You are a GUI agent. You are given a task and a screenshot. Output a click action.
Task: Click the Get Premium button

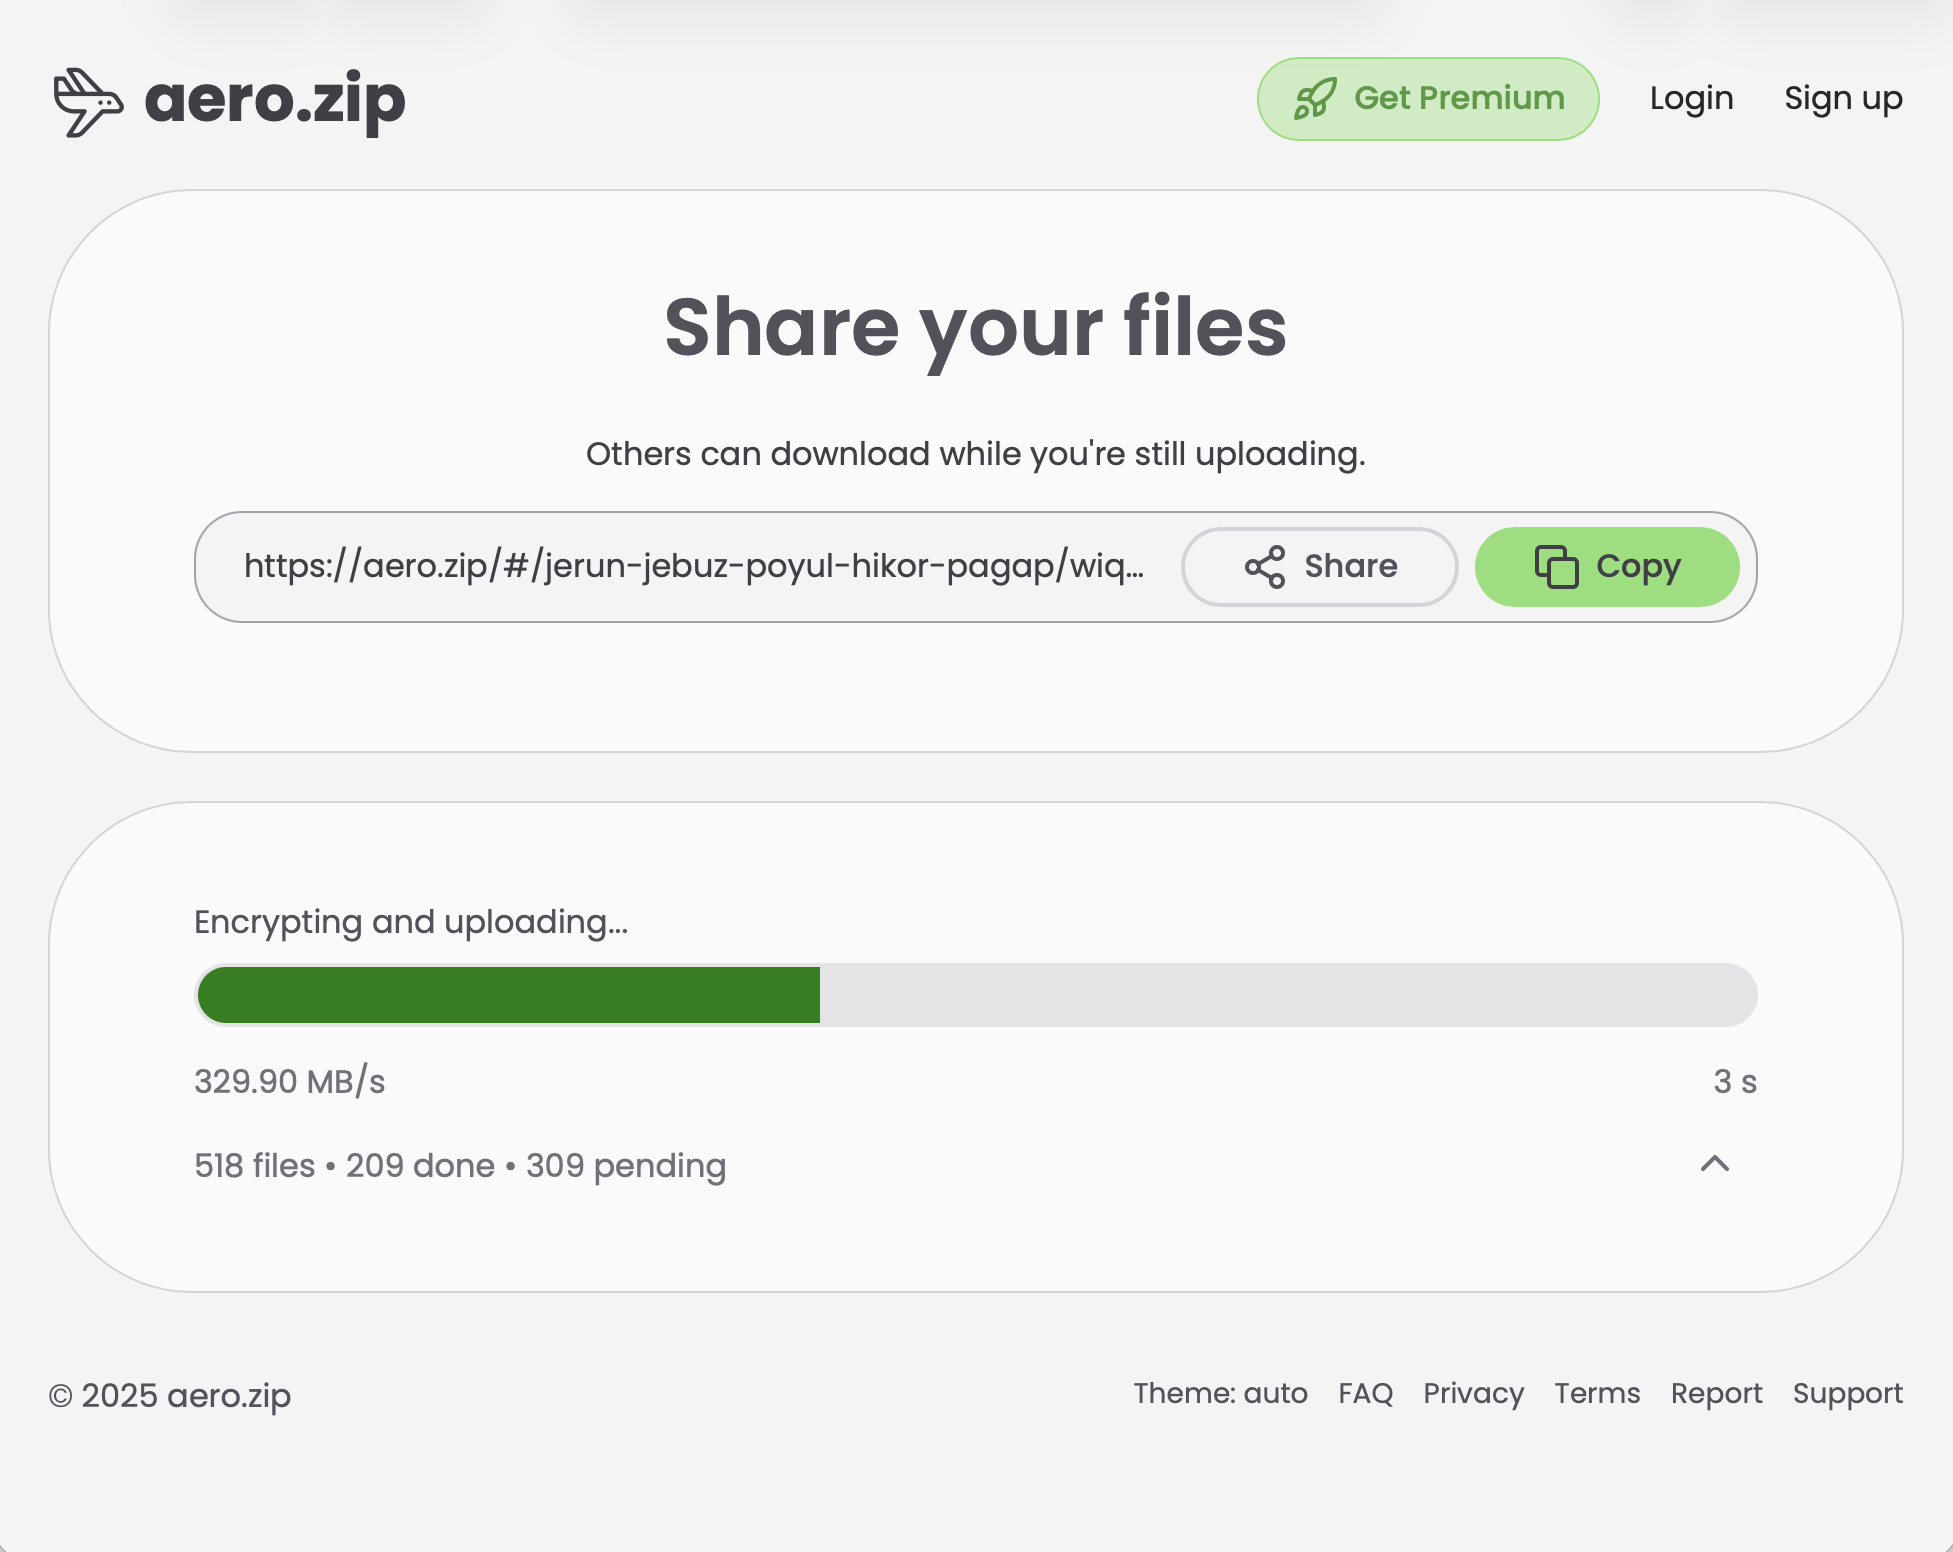click(x=1427, y=98)
